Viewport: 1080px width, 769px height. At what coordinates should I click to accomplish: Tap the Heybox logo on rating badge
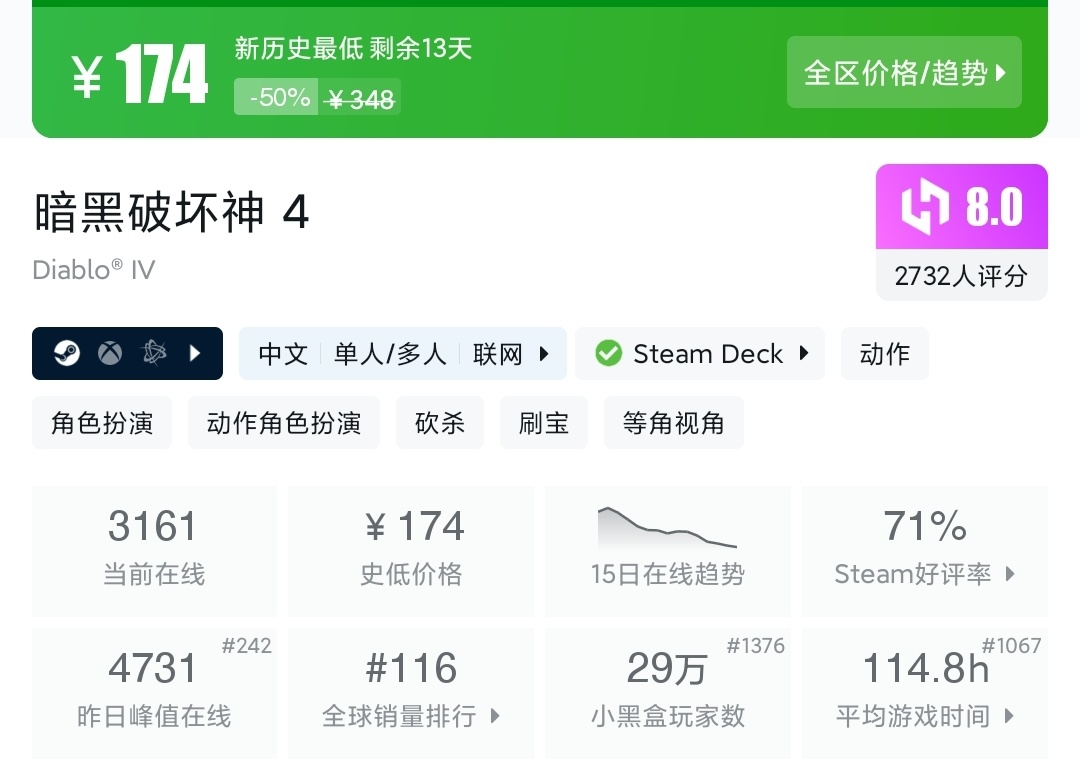[926, 207]
